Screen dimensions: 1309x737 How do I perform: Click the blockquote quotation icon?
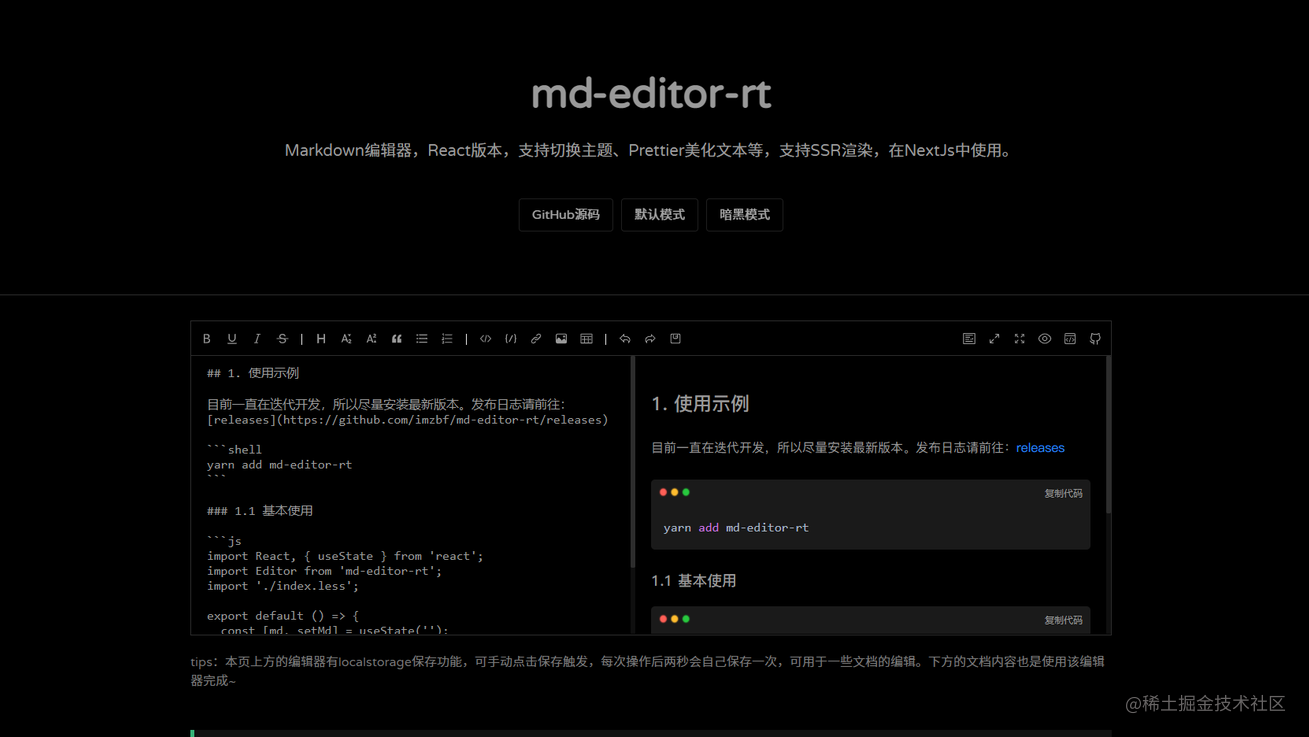click(x=396, y=339)
